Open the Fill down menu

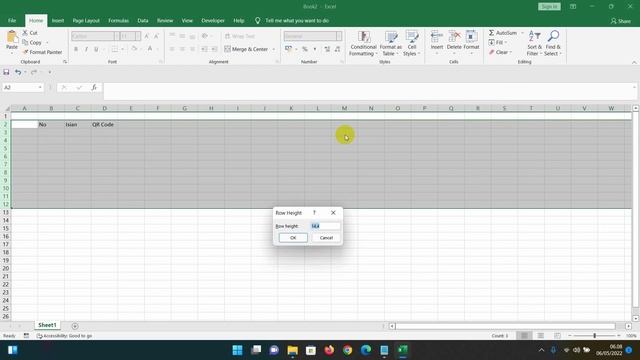tap(497, 42)
